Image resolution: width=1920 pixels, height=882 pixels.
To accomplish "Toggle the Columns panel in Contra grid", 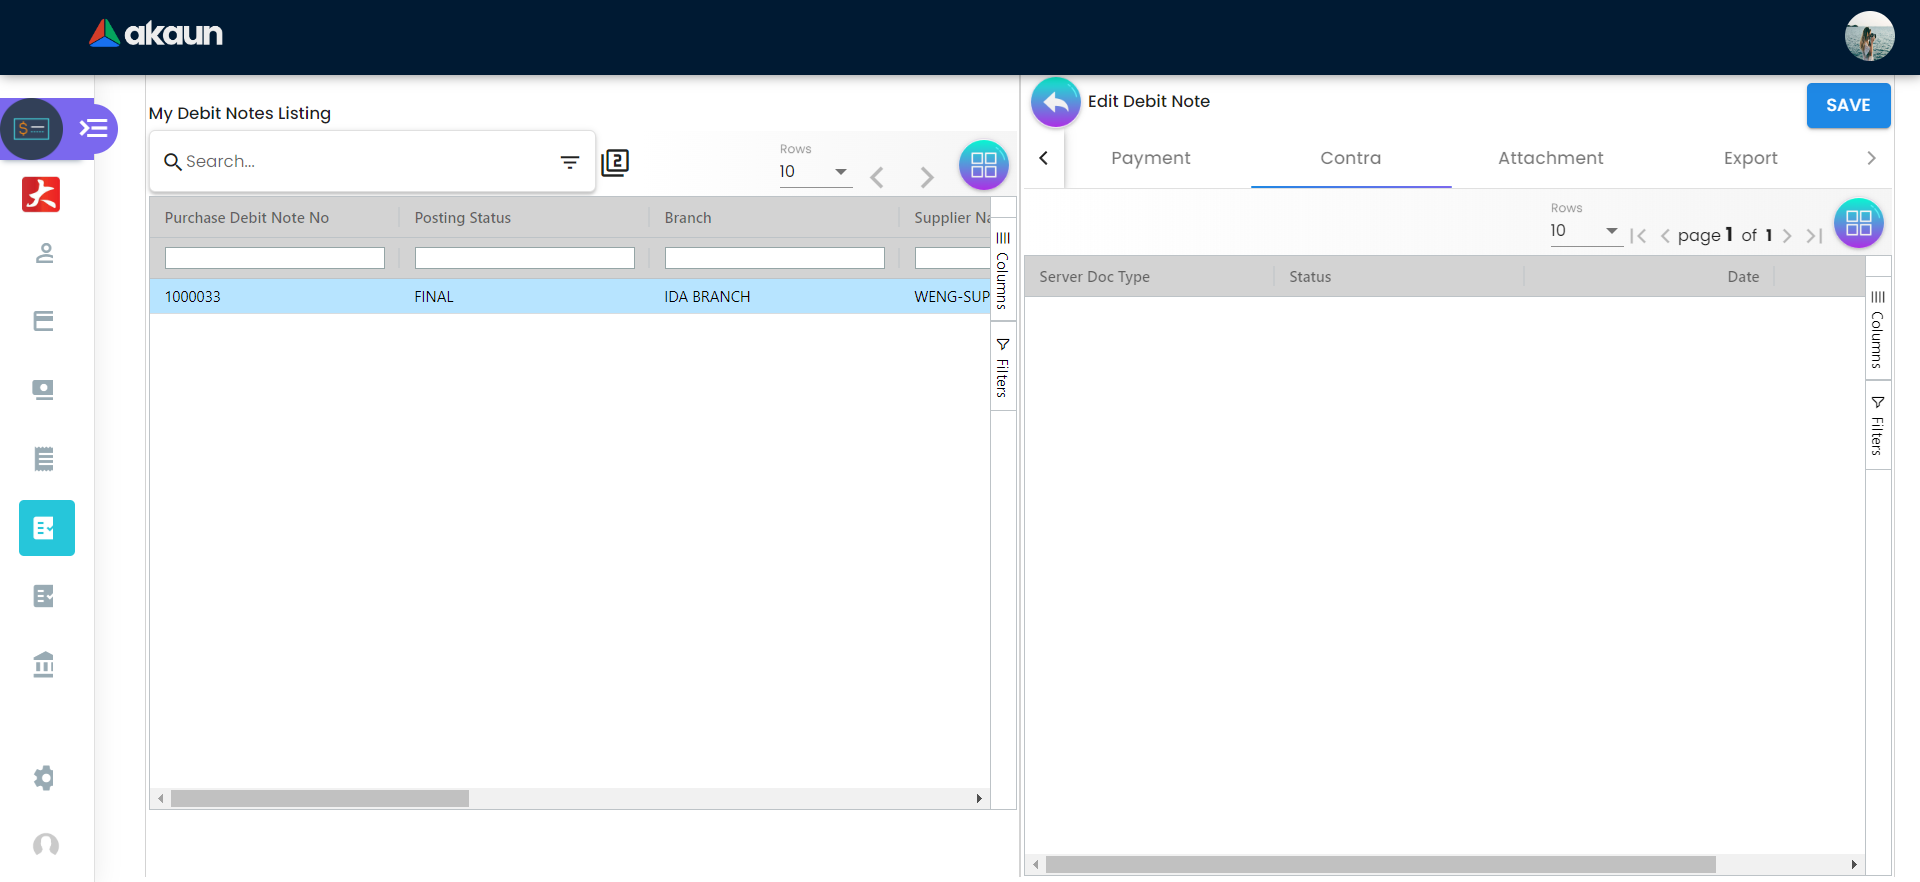I will (x=1878, y=329).
